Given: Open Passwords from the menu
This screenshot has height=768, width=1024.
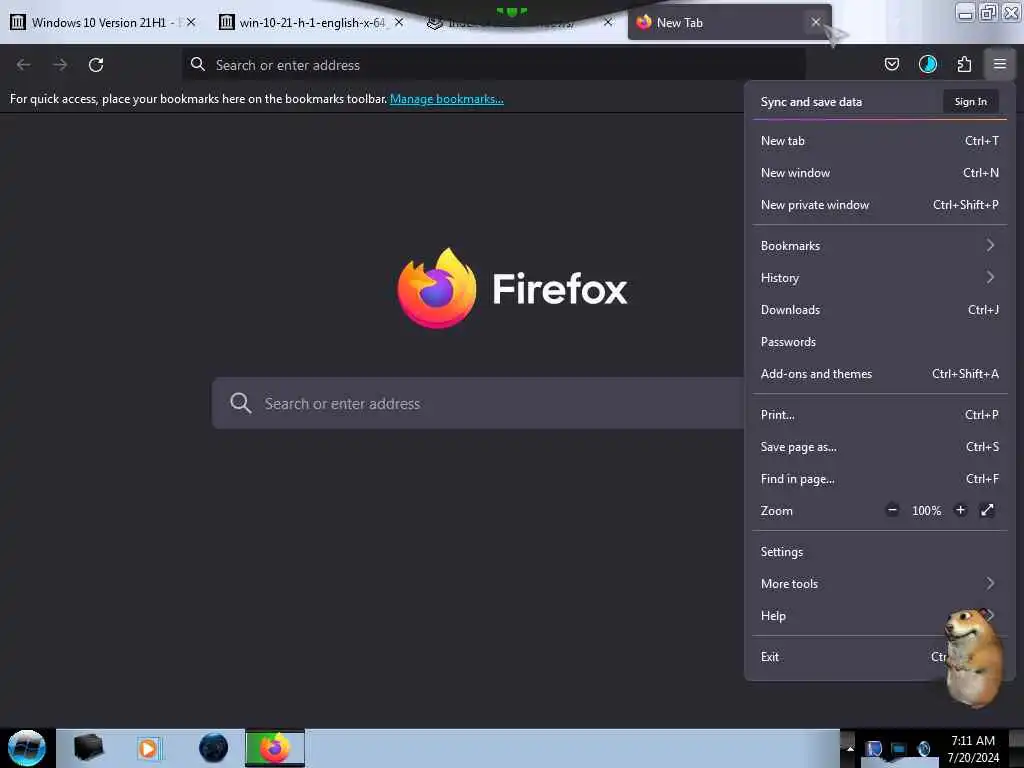Looking at the screenshot, I should [879, 342].
